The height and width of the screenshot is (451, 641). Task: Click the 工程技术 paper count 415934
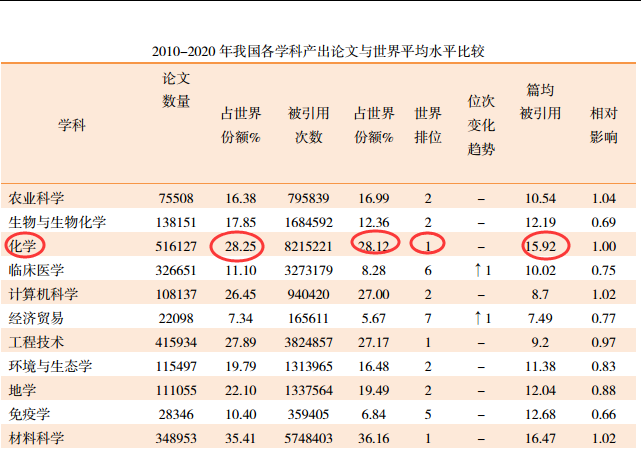click(175, 342)
